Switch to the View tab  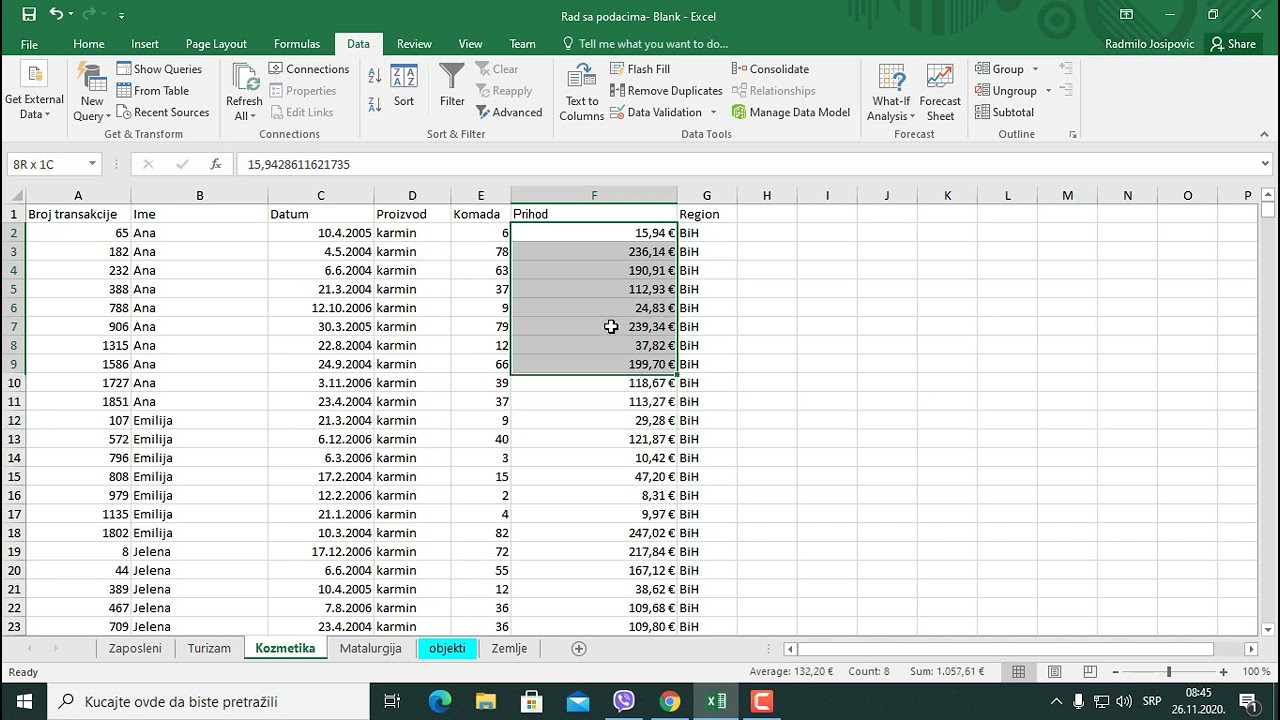(x=470, y=44)
